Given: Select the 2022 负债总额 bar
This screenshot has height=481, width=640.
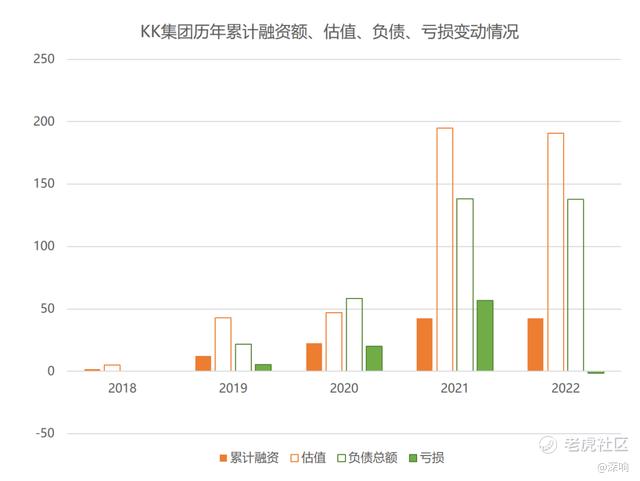Looking at the screenshot, I should click(576, 285).
